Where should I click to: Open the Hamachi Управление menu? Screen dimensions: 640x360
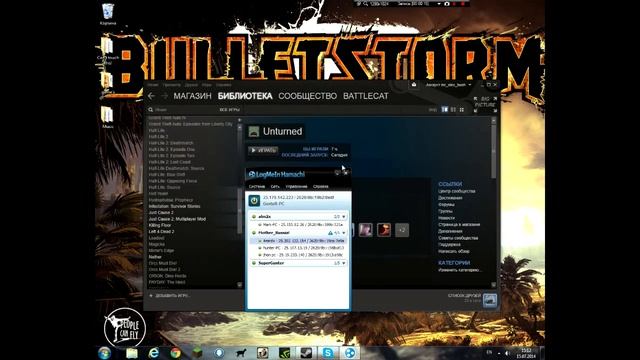click(x=296, y=187)
